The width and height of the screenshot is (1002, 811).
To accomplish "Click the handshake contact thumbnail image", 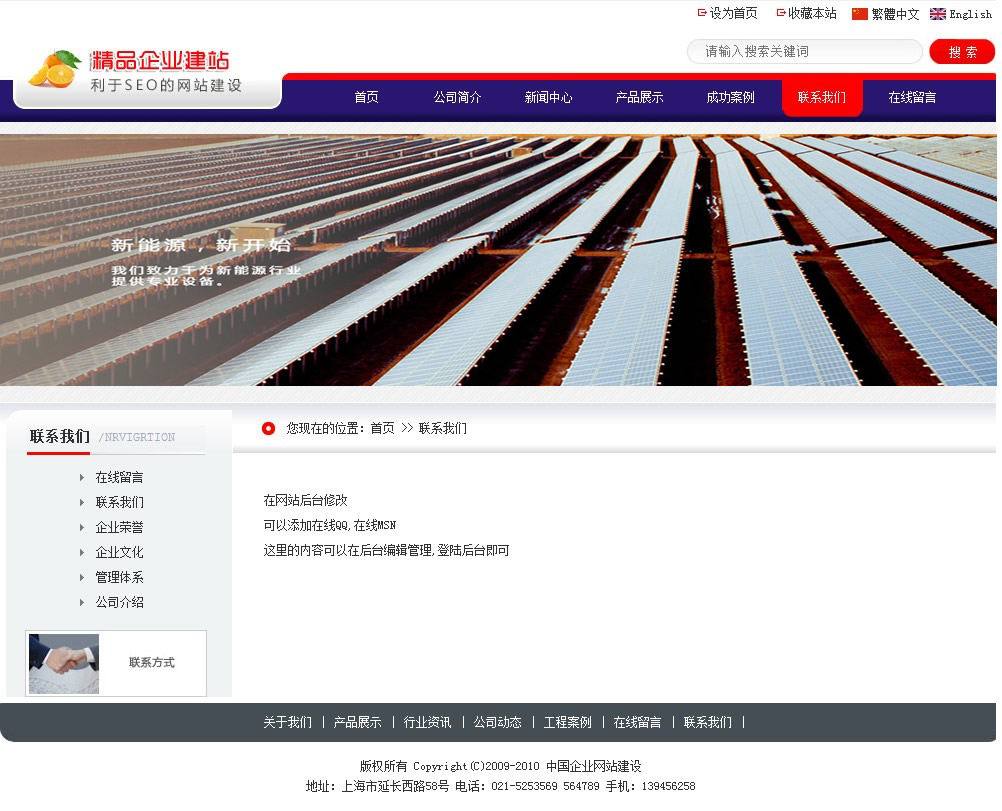I will (64, 663).
